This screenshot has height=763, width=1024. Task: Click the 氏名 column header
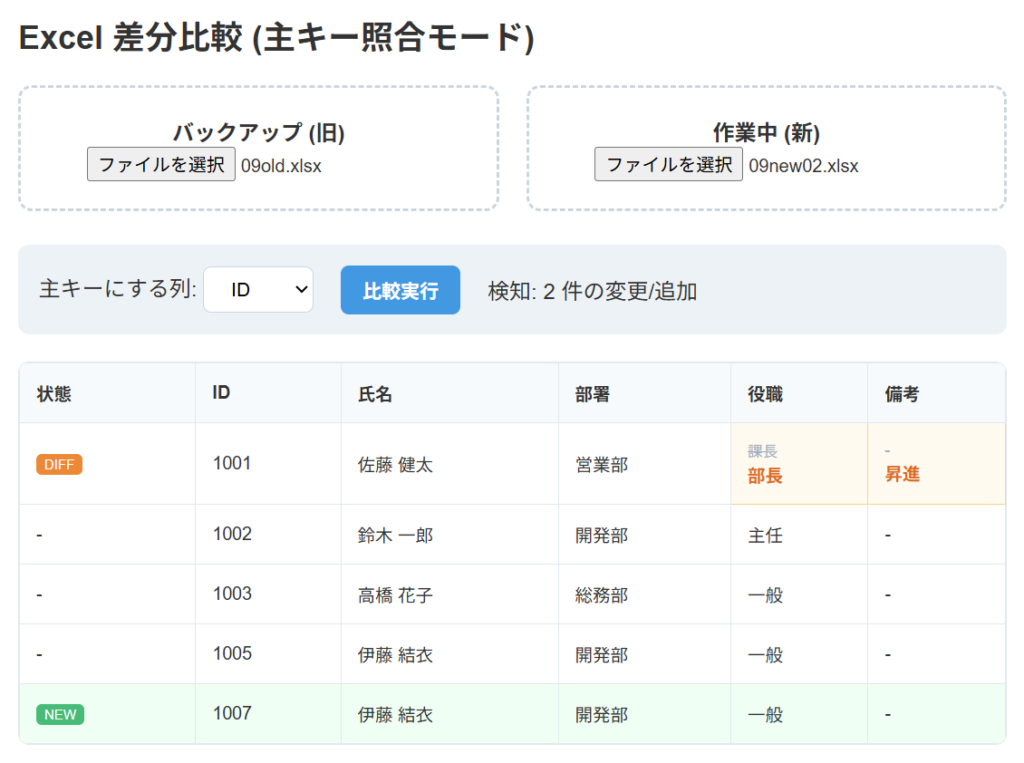[x=375, y=394]
